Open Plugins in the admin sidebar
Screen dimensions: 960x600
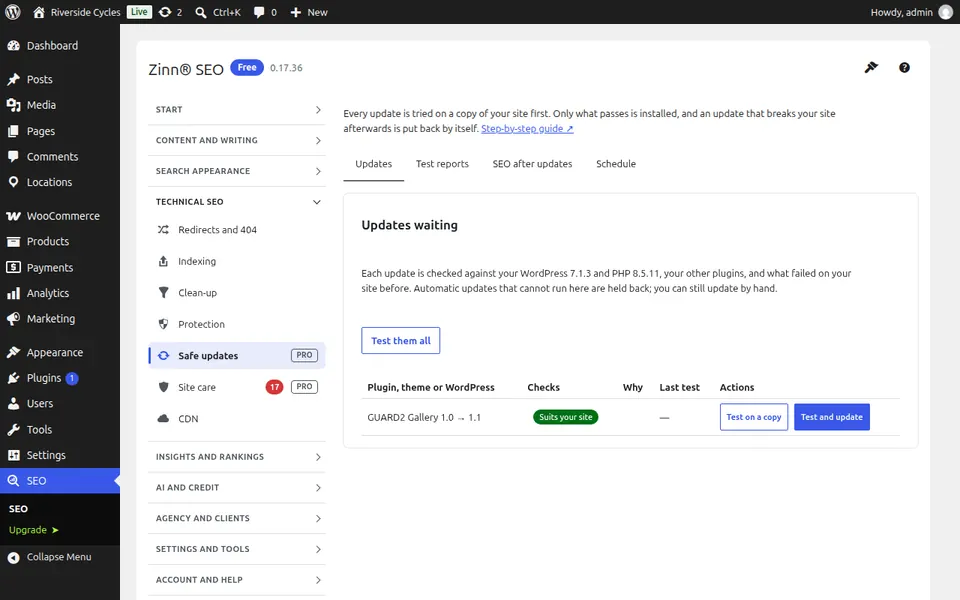[x=60, y=378]
